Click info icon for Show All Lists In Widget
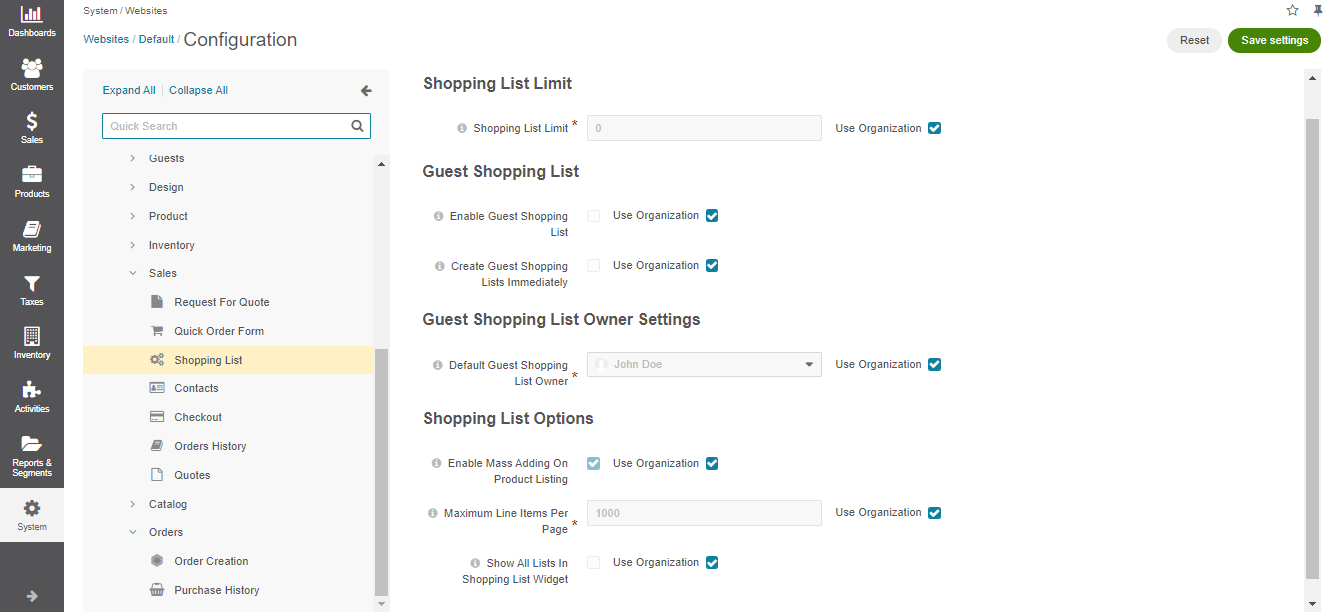This screenshot has width=1327, height=612. click(476, 563)
